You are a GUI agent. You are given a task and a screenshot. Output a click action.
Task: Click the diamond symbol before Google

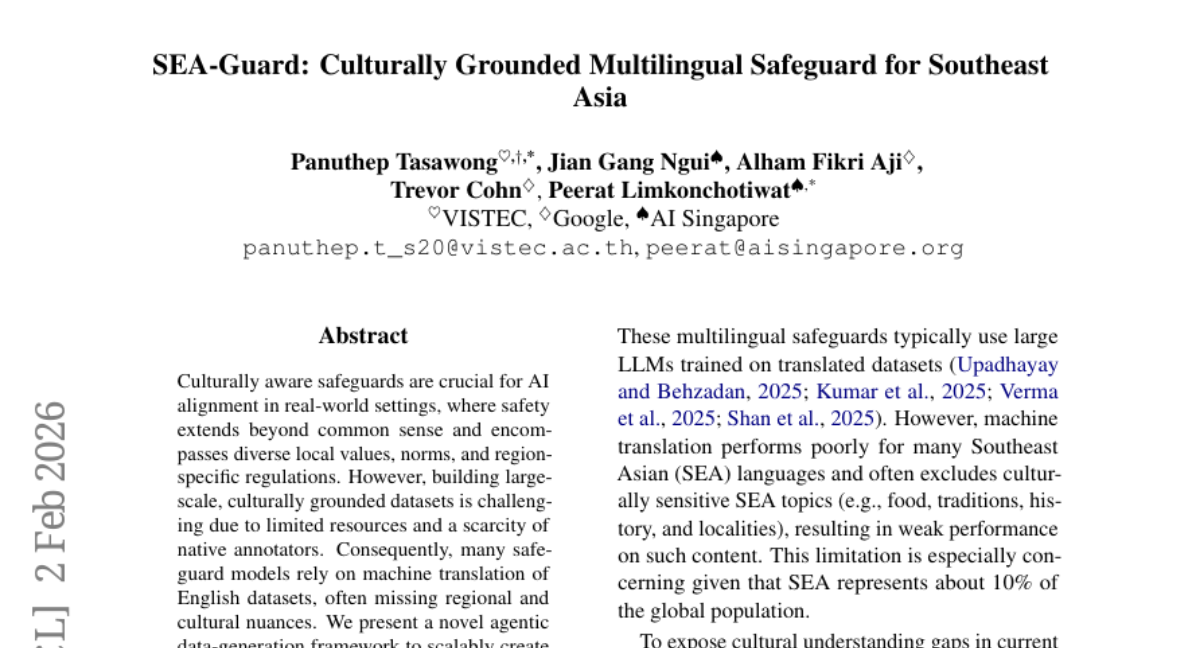(545, 213)
